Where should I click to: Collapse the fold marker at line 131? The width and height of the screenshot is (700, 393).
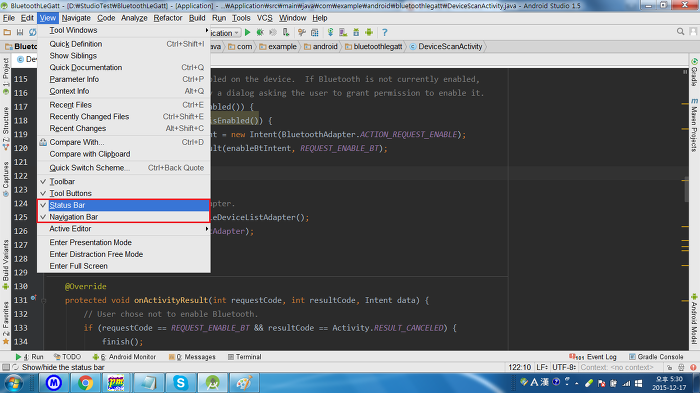click(x=44, y=301)
